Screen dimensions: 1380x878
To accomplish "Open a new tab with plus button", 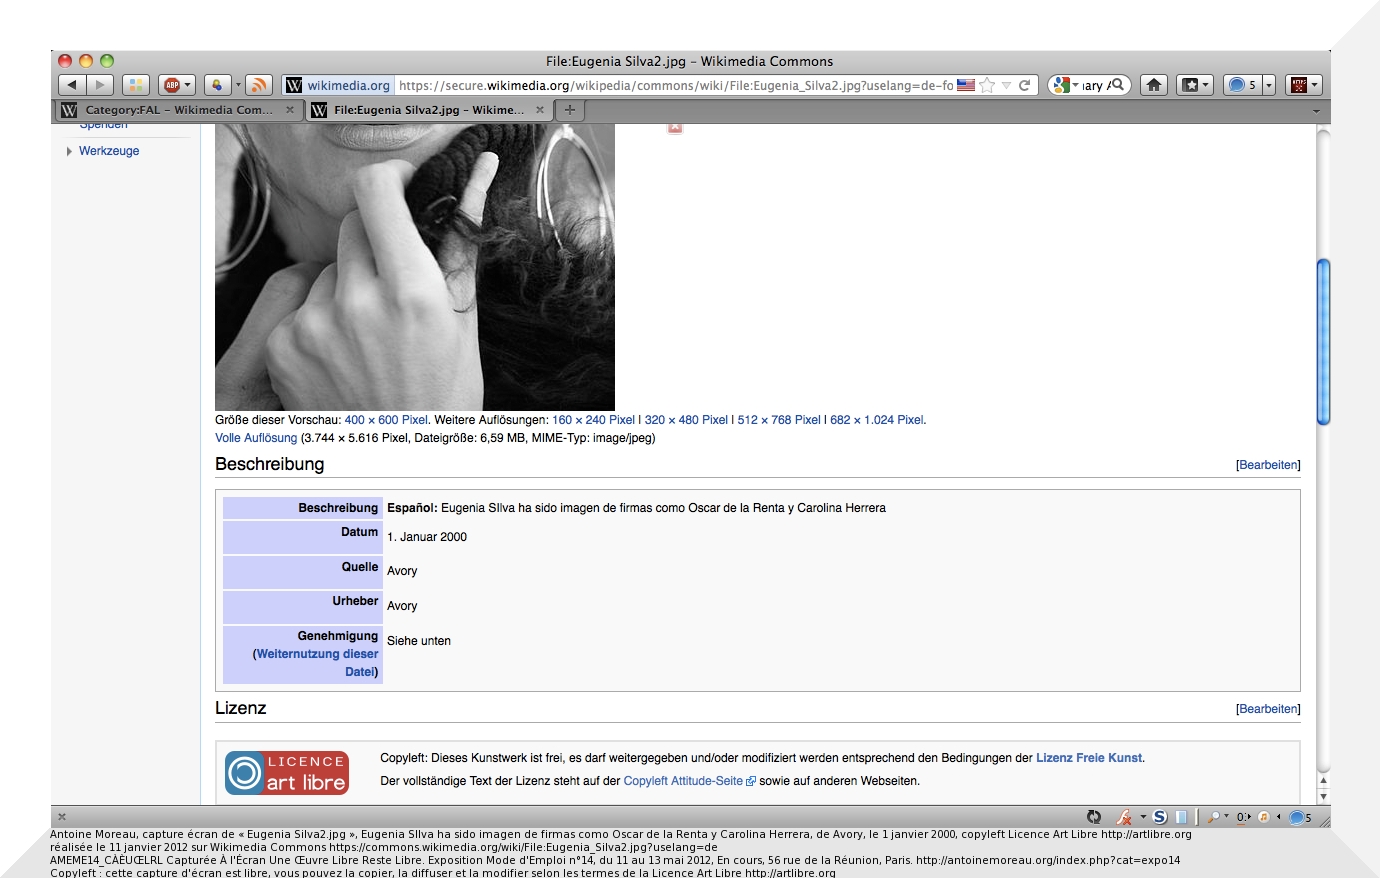I will tap(570, 110).
